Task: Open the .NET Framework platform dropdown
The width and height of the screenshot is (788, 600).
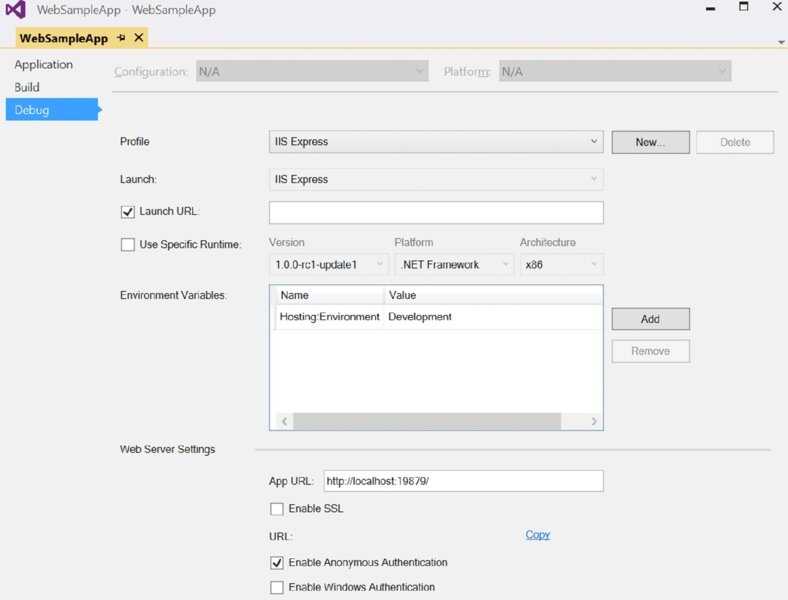Action: [454, 264]
